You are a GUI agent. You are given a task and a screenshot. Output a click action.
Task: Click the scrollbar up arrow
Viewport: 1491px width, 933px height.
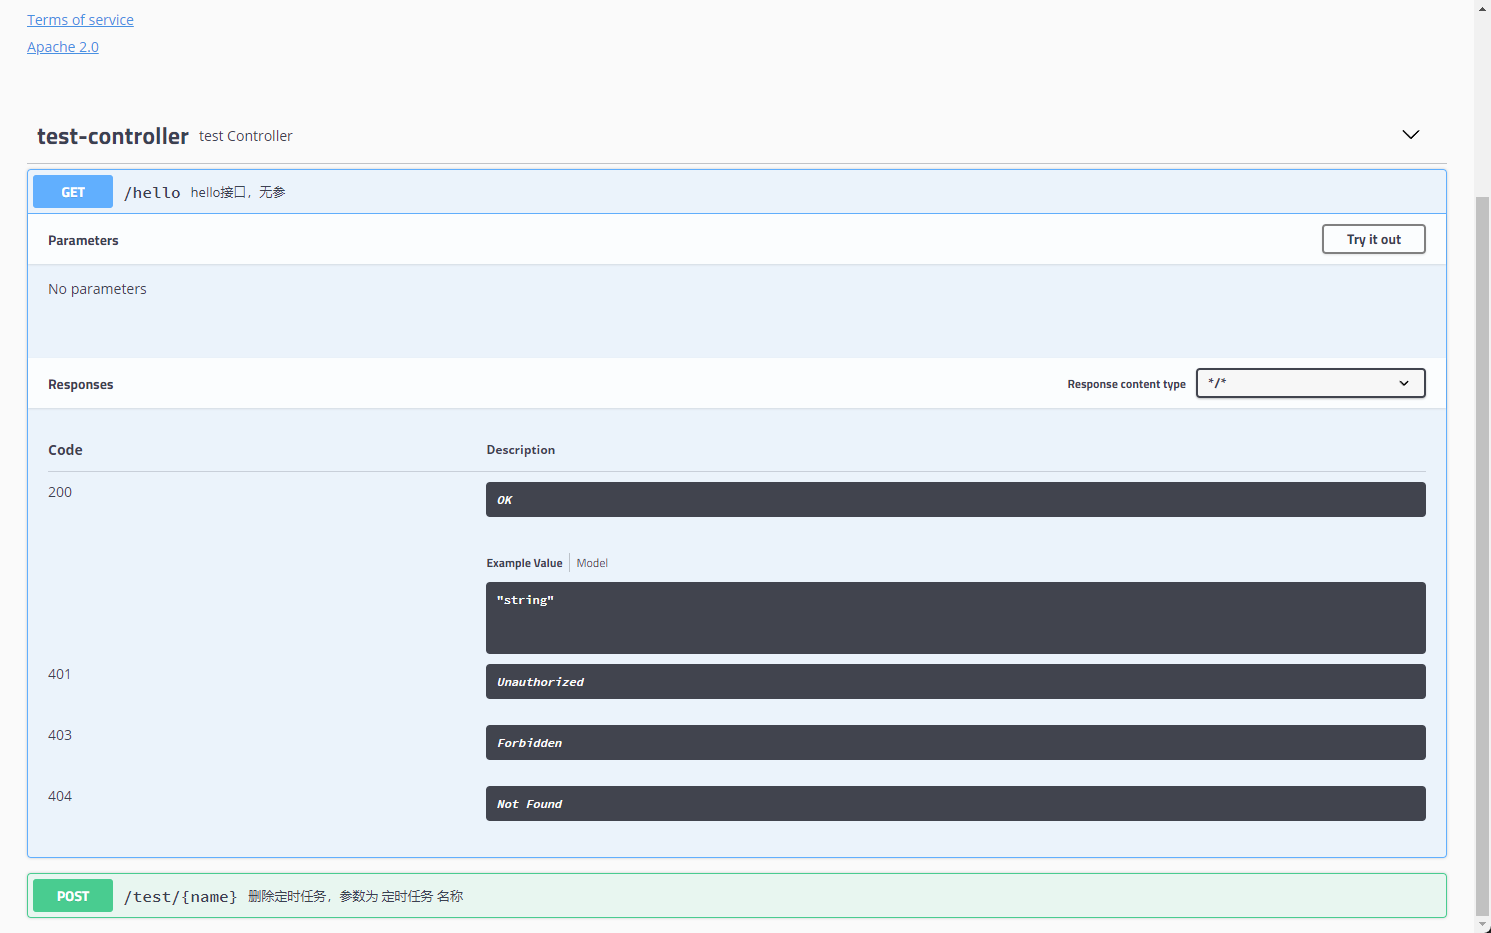coord(1482,8)
